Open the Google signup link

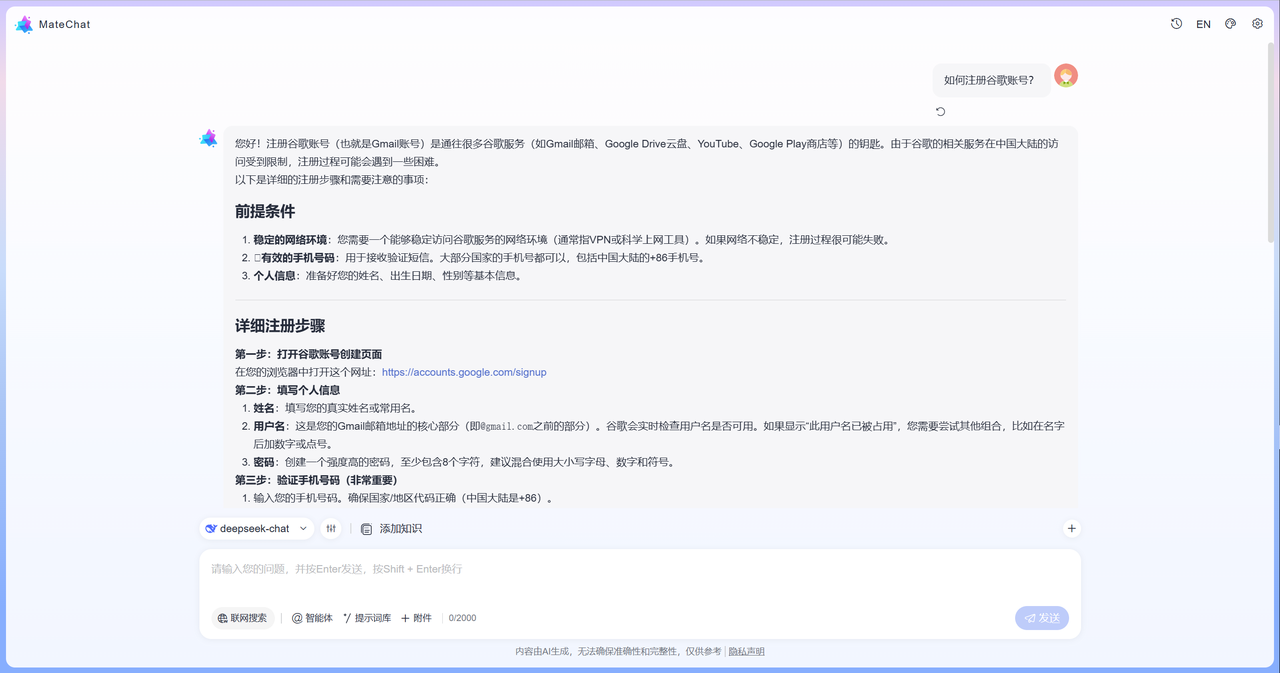tap(463, 371)
